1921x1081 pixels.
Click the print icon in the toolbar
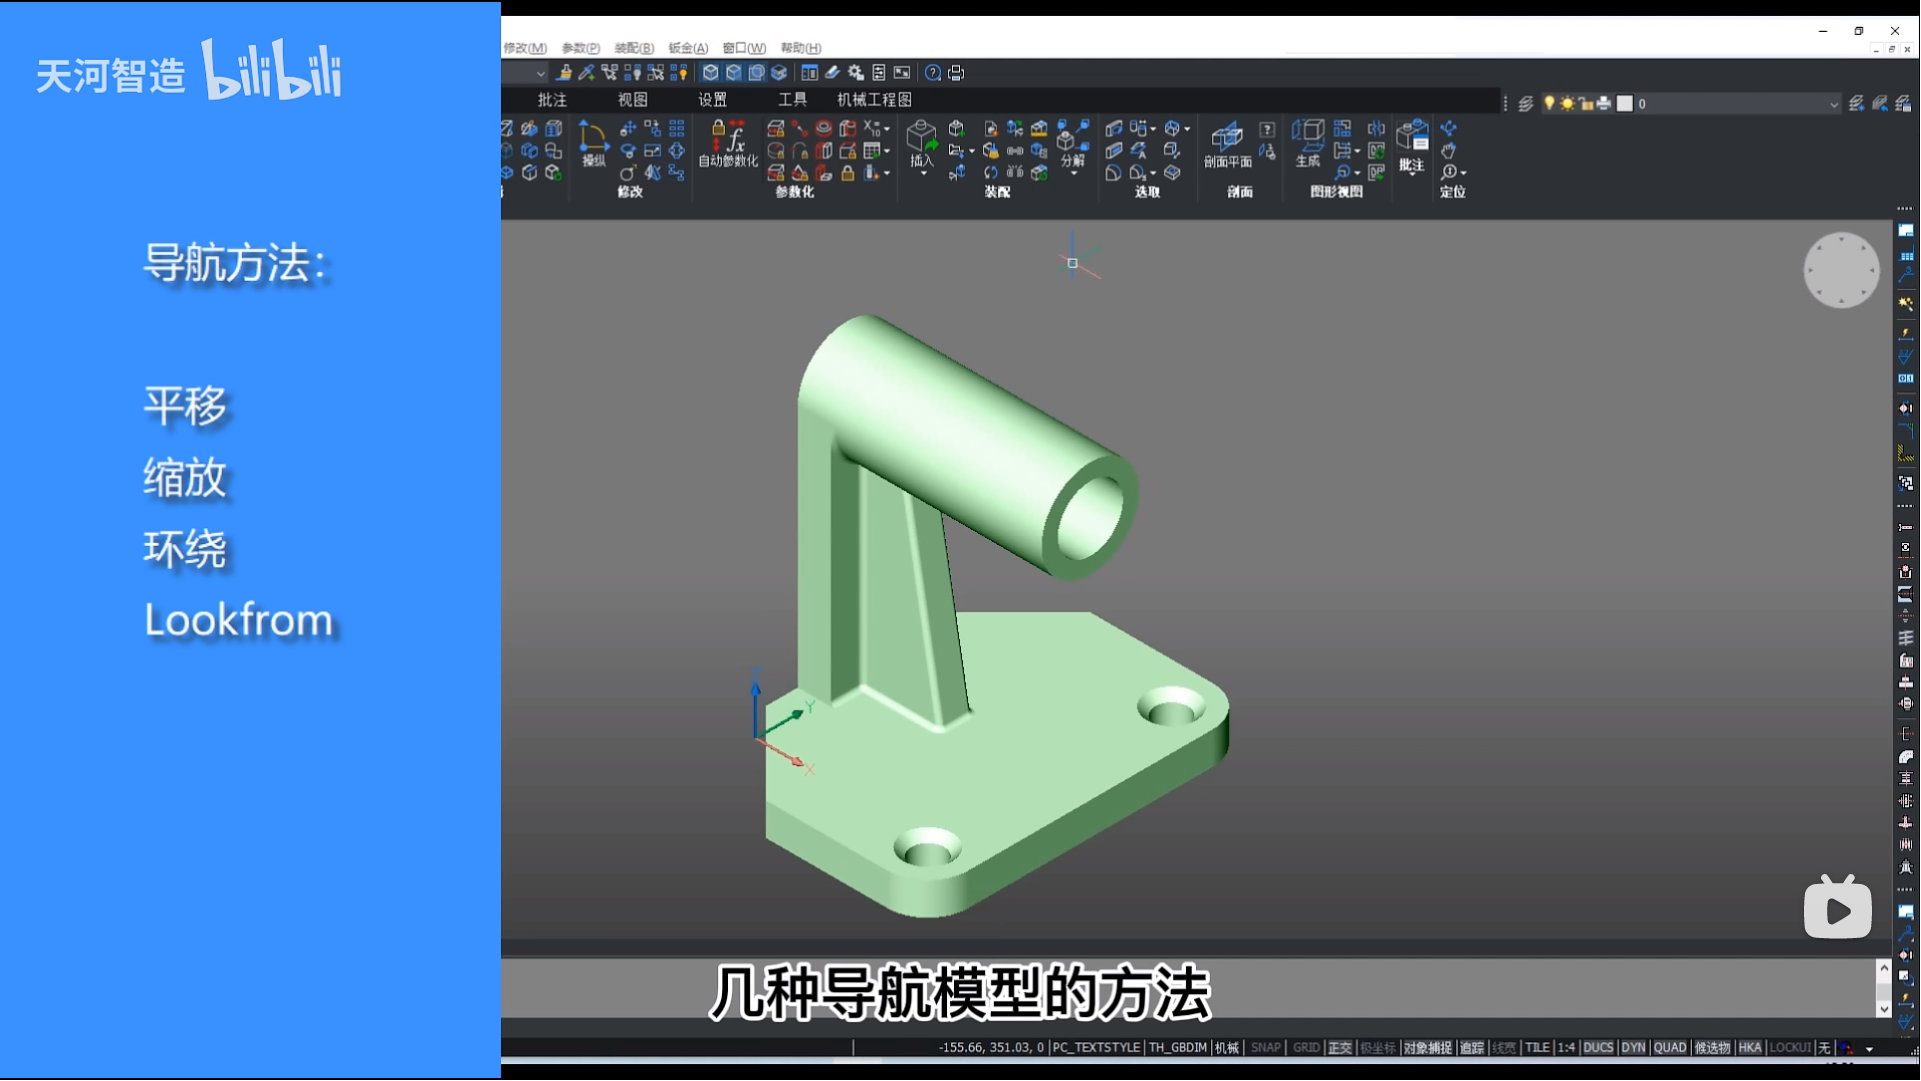pos(956,73)
